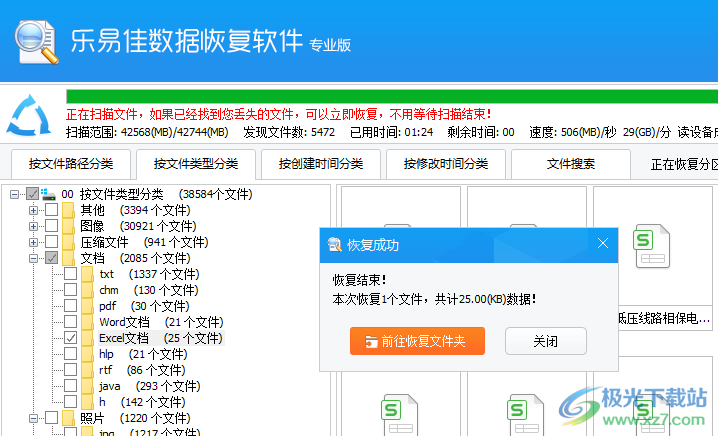Click the folder icon beside 其他
The width and height of the screenshot is (718, 436).
tap(68, 210)
